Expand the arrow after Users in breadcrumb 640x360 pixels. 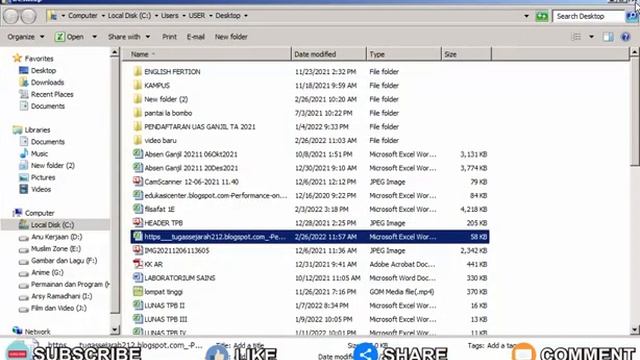tap(184, 16)
